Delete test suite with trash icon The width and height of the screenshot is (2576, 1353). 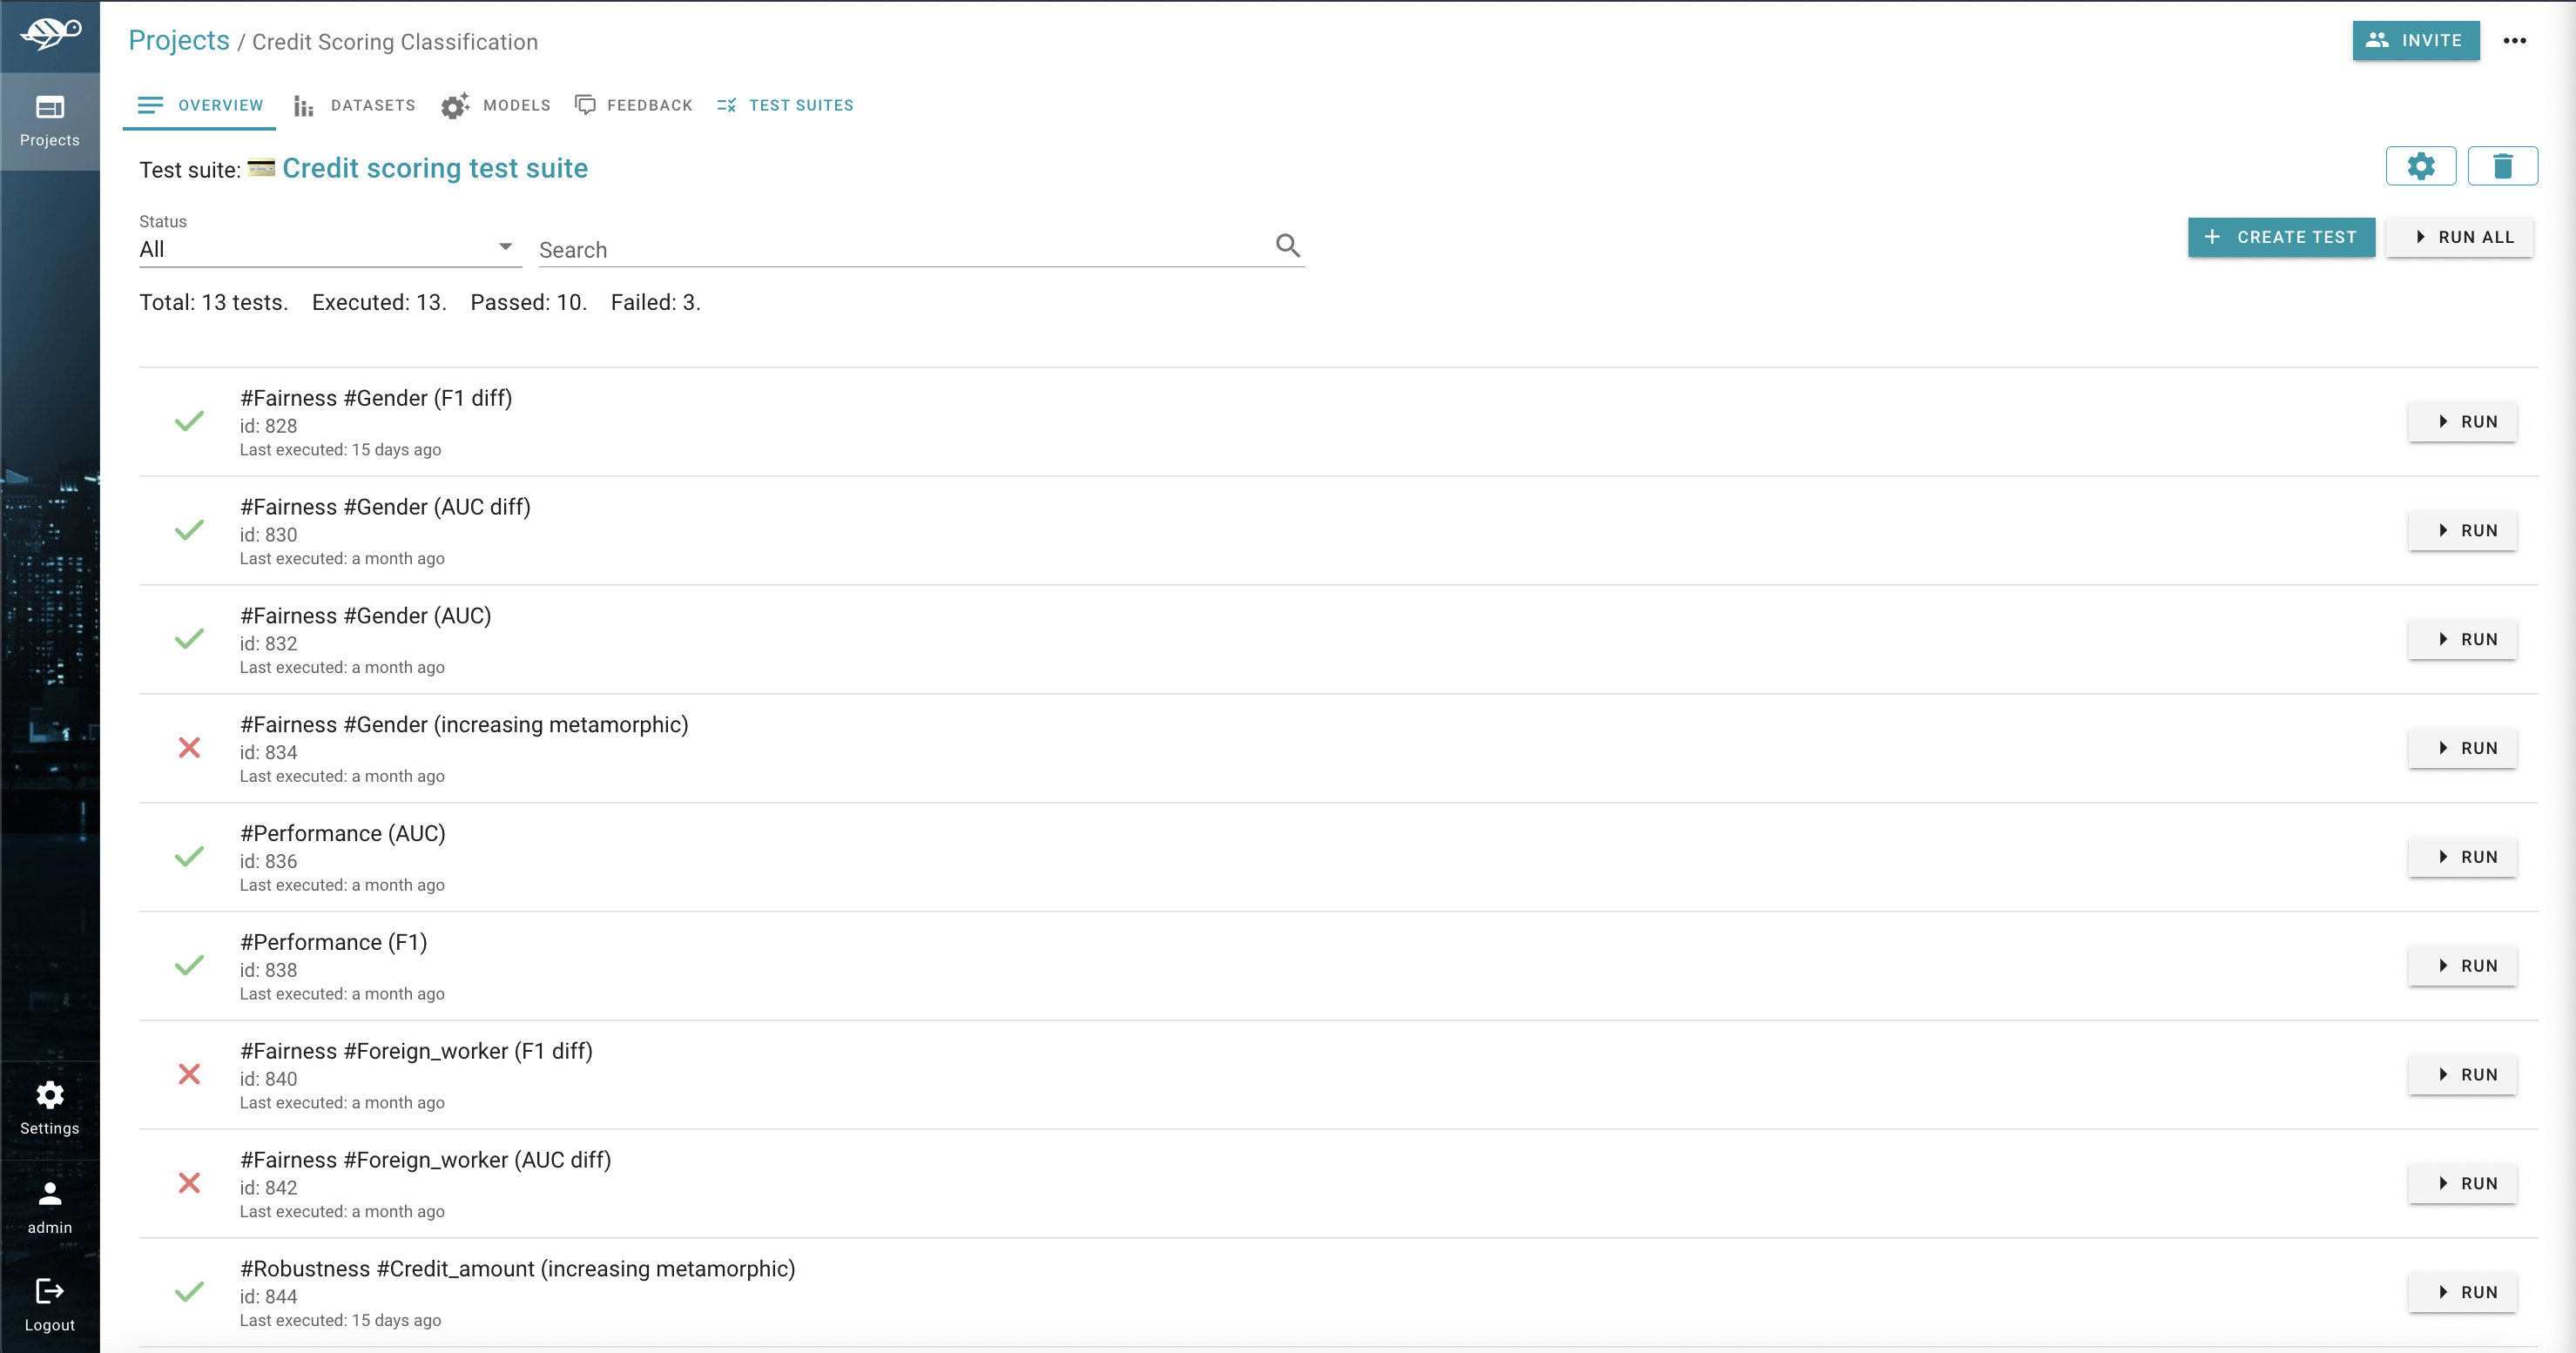[2502, 166]
